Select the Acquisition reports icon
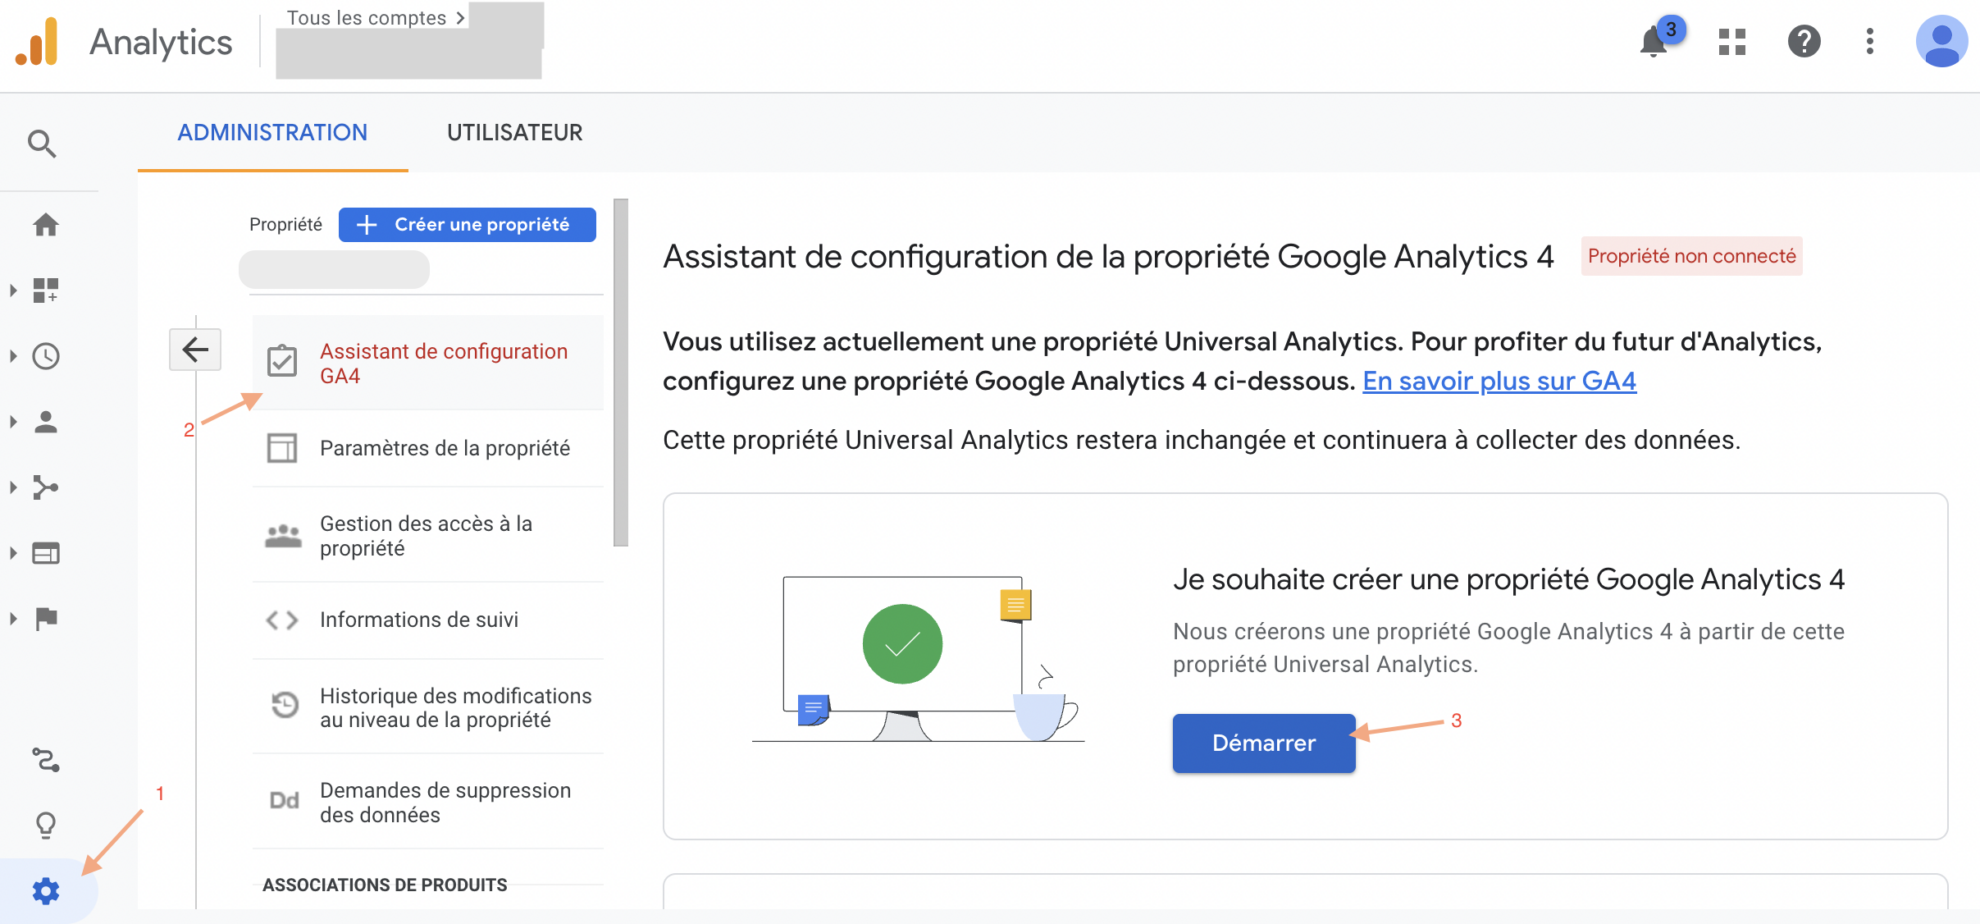This screenshot has width=1980, height=924. [46, 487]
